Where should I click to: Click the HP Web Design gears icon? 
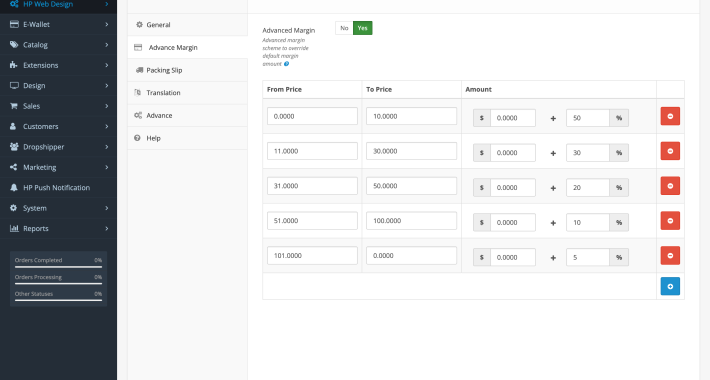[14, 4]
